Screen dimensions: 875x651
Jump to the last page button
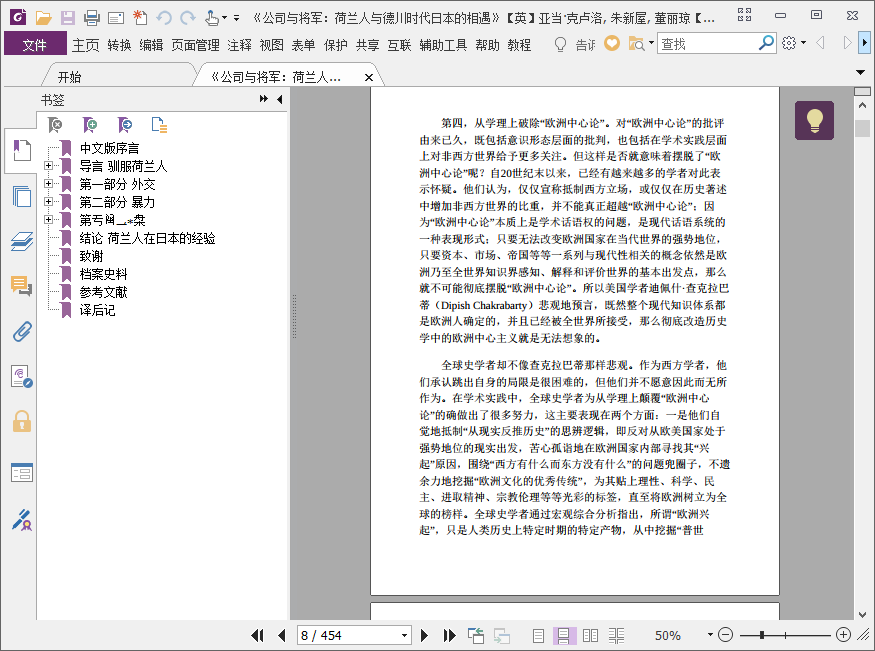tap(449, 635)
